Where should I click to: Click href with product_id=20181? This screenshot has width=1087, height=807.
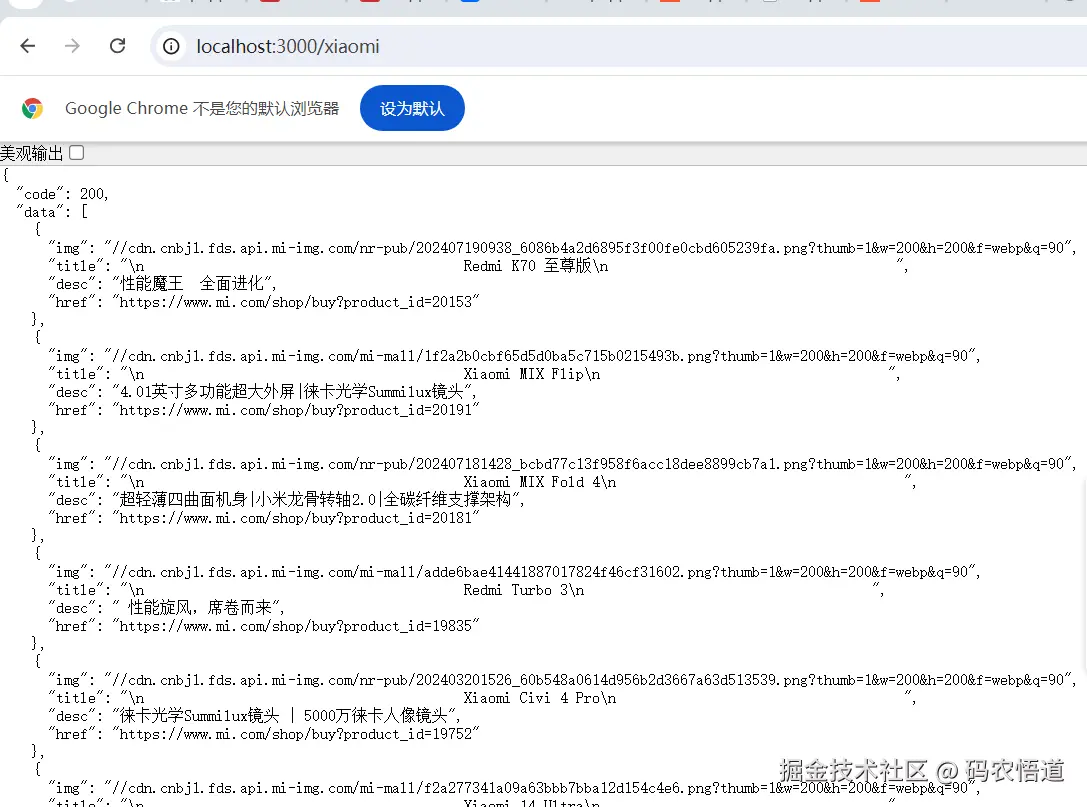[296, 519]
